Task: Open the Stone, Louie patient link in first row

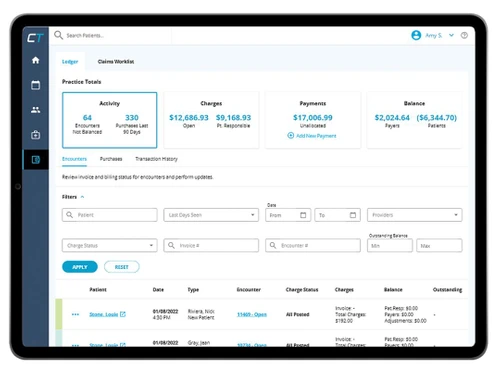Action: tap(104, 314)
